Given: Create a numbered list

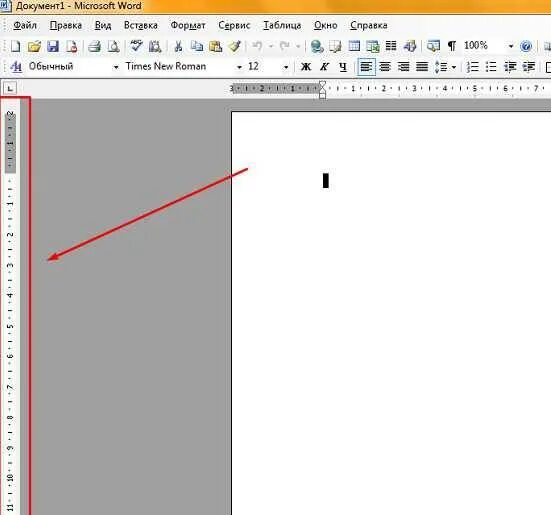Looking at the screenshot, I should click(x=472, y=66).
